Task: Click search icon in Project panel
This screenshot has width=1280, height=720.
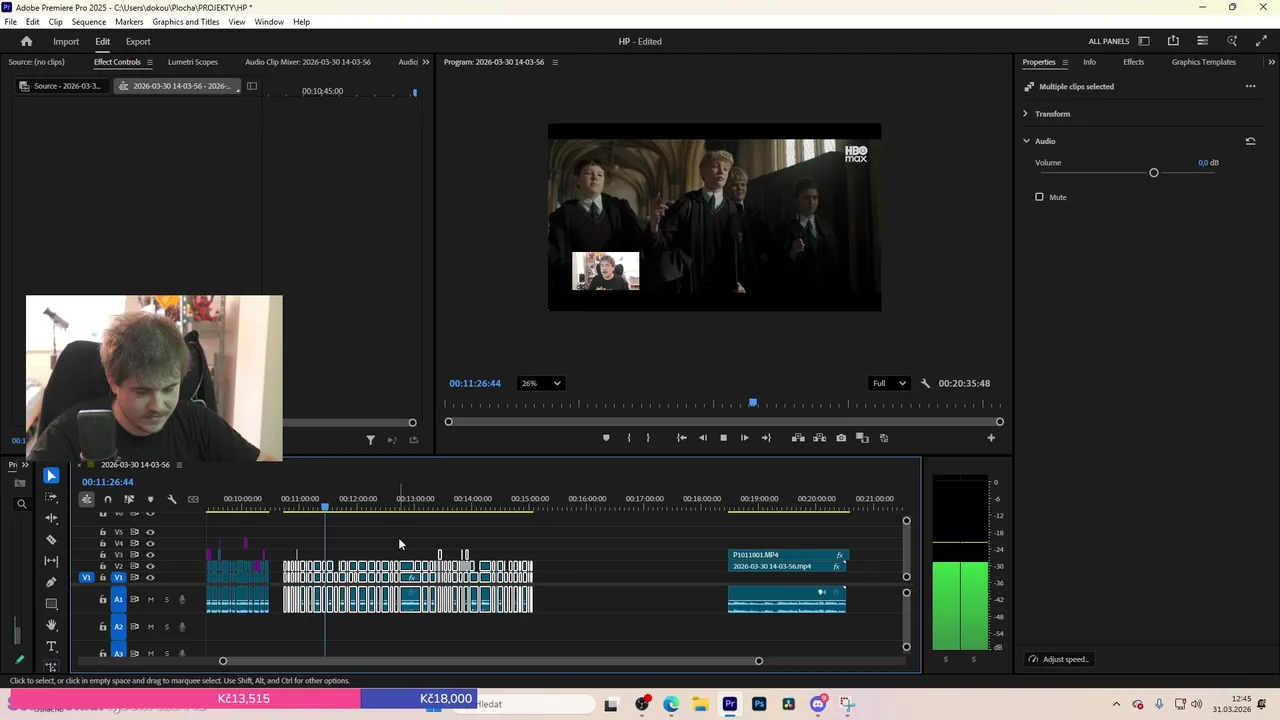Action: (x=21, y=504)
